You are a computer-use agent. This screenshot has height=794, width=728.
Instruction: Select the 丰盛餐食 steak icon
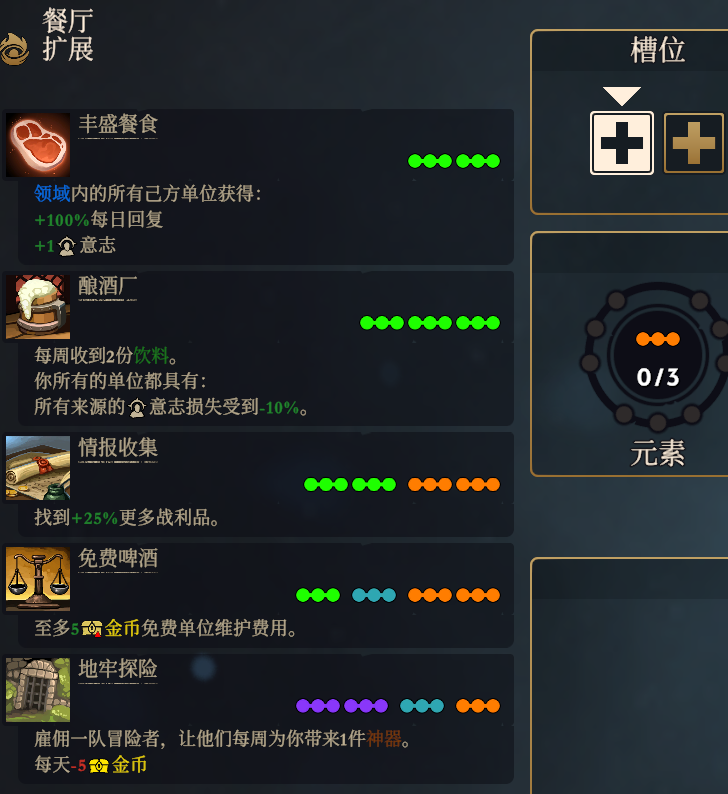pyautogui.click(x=38, y=145)
